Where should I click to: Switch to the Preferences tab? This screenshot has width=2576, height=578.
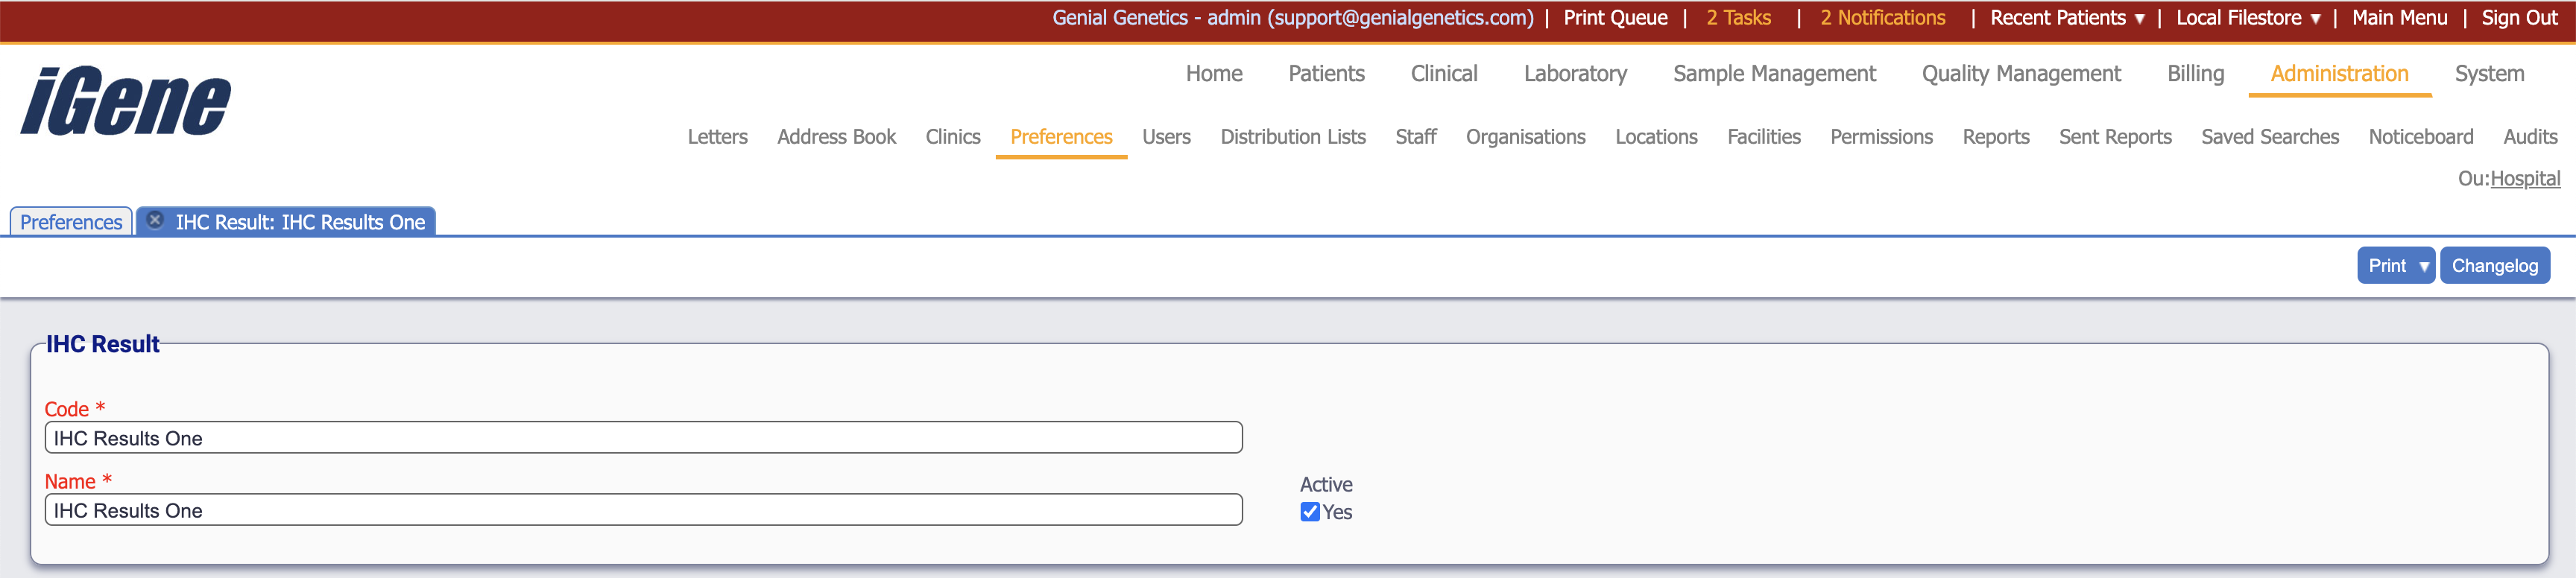click(x=71, y=222)
